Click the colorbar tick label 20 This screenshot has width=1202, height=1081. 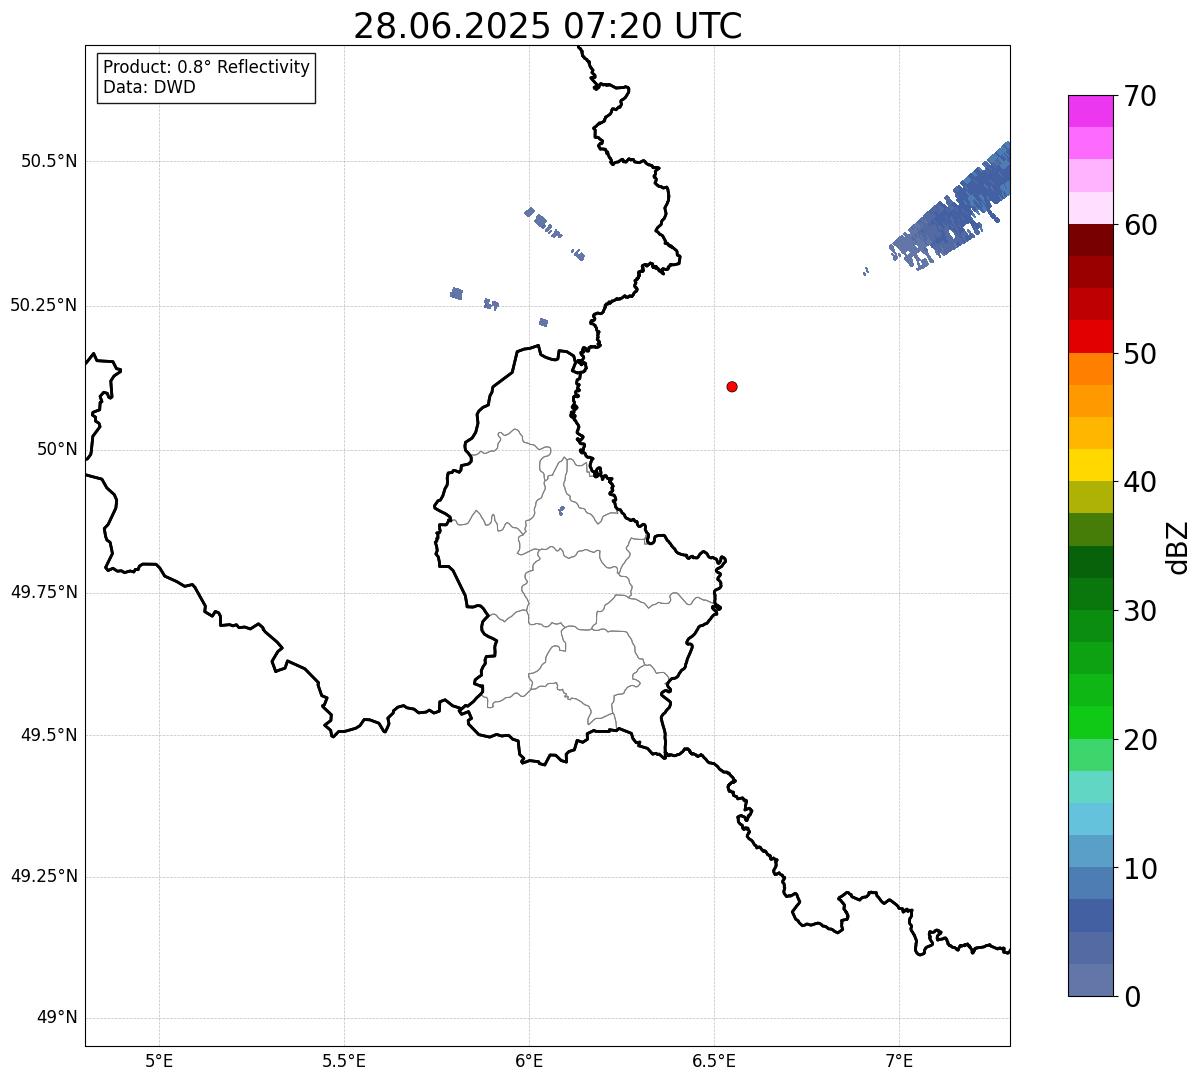click(1140, 740)
